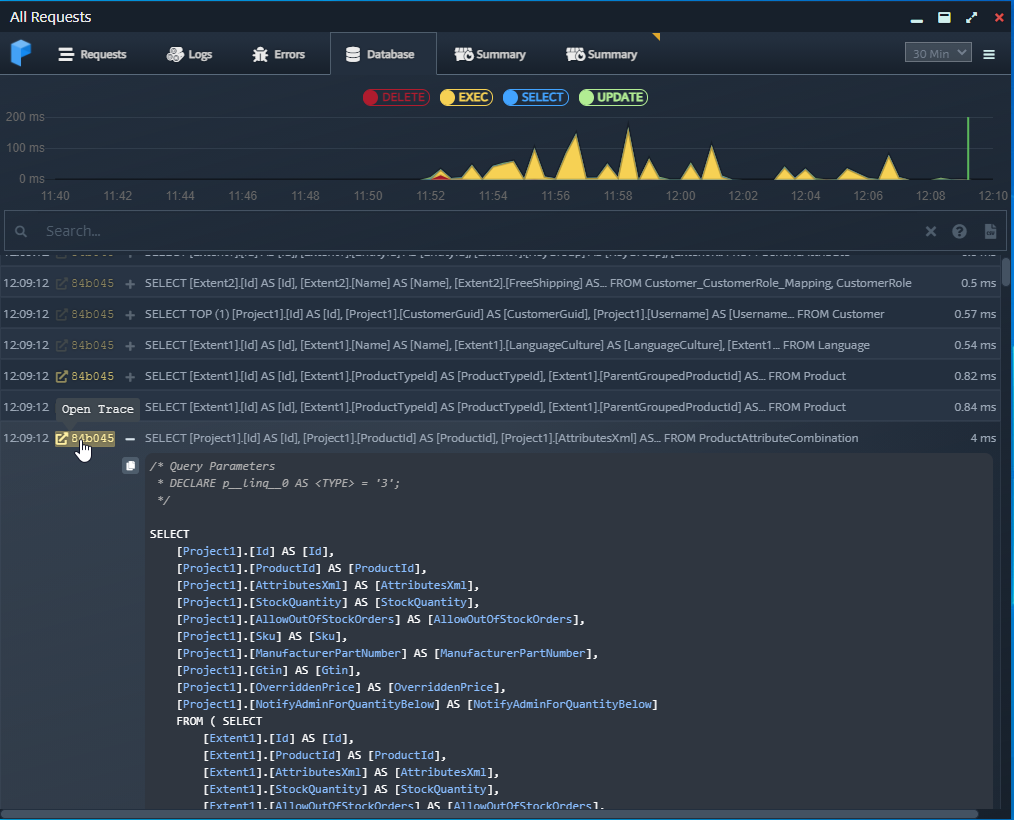Click the 0.57 ms duration value
The width and height of the screenshot is (1014, 820).
click(975, 314)
